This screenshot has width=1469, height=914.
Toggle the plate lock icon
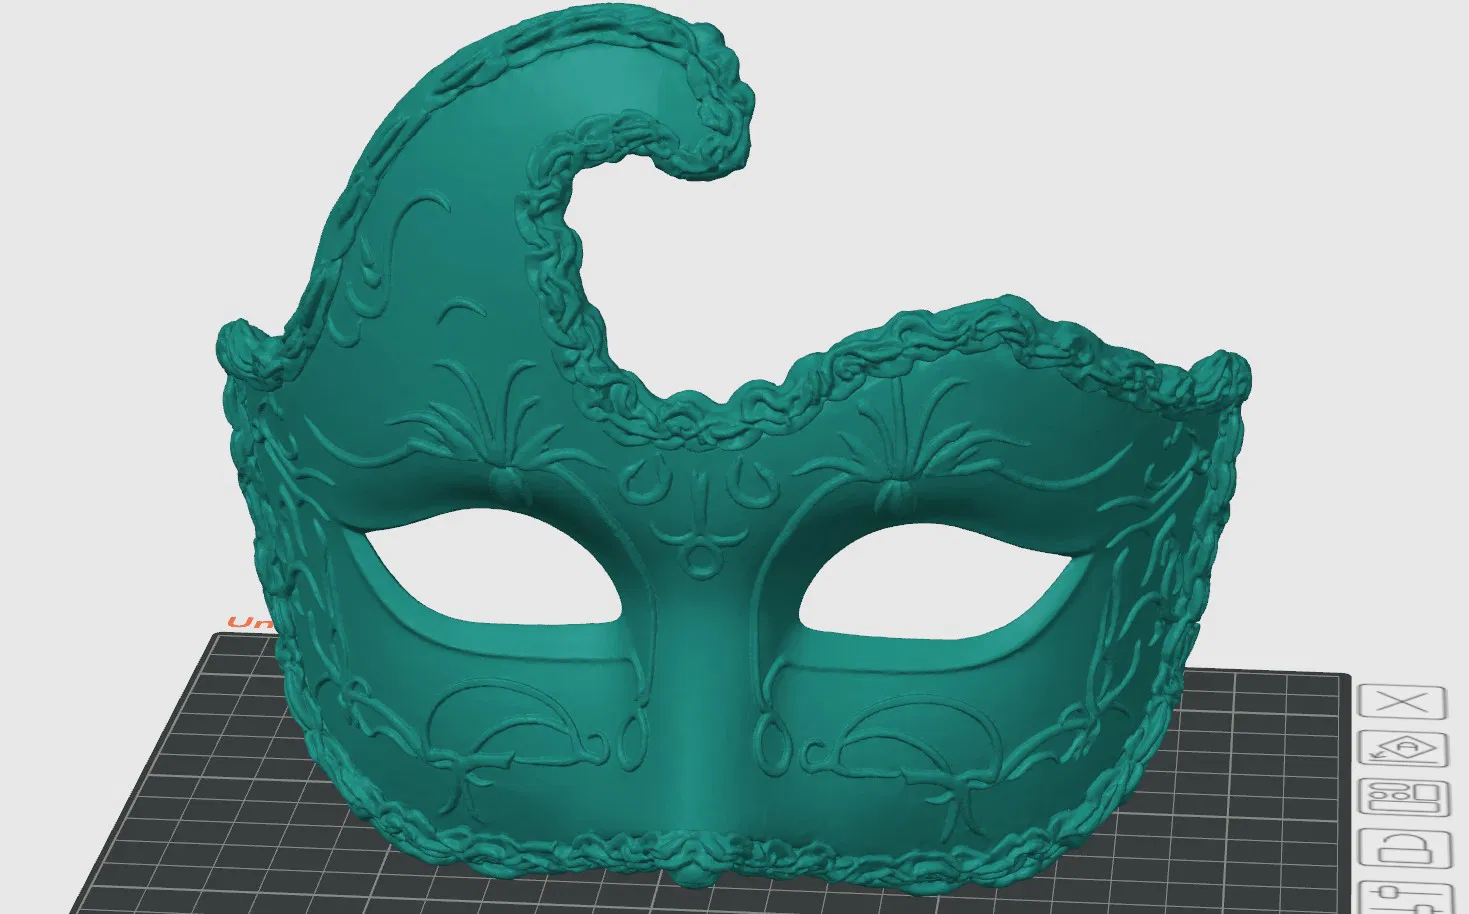pos(1403,848)
